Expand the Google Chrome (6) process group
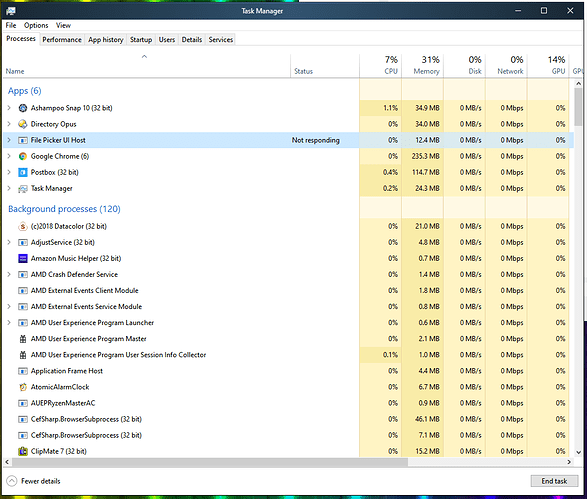 [x=9, y=156]
